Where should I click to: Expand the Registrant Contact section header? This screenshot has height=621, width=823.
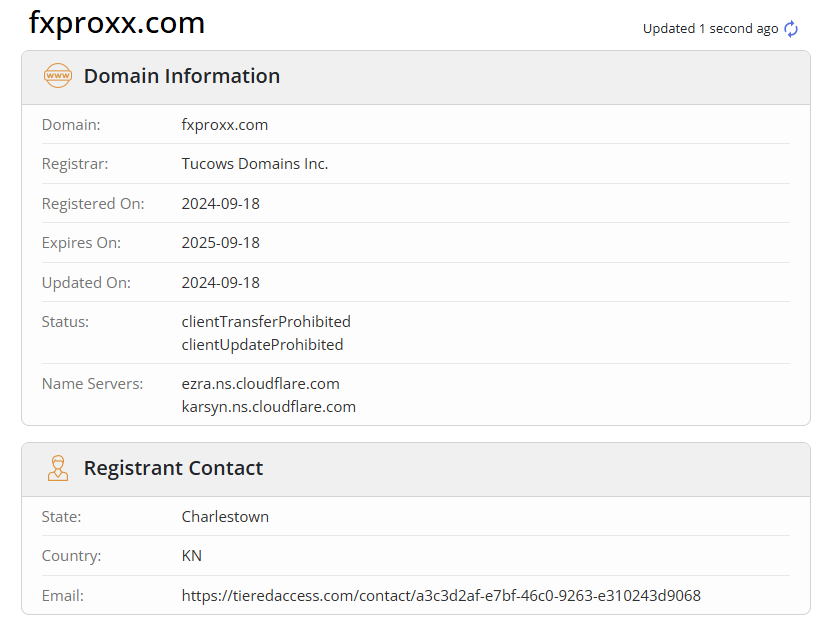(173, 468)
